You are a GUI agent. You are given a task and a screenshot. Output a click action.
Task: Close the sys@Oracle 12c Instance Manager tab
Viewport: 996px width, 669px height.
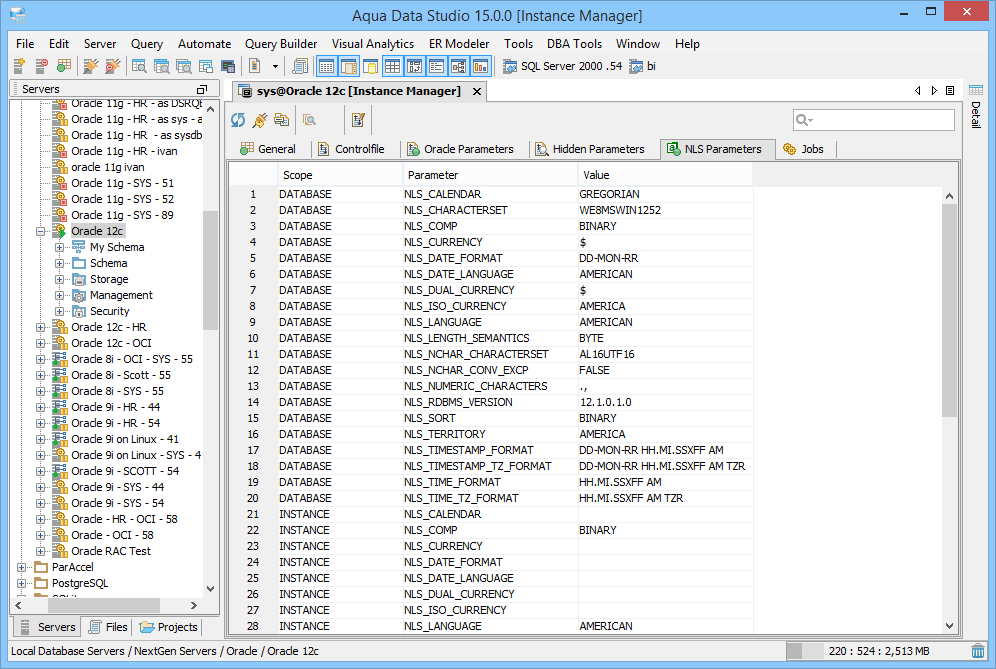tap(476, 91)
